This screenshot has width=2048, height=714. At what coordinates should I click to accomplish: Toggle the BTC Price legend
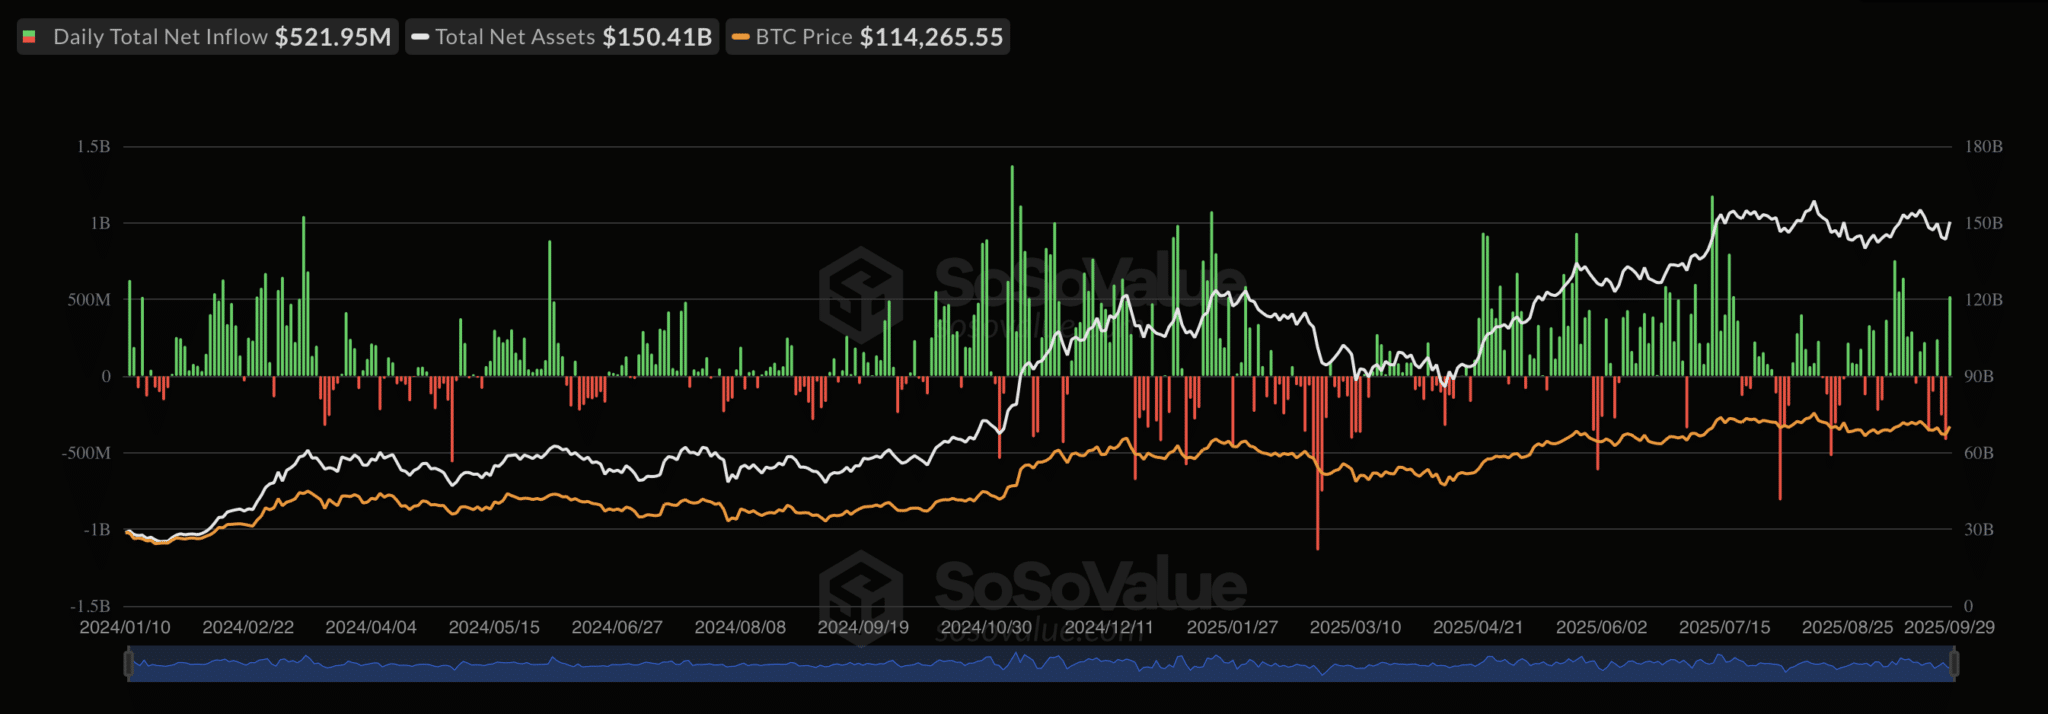867,37
